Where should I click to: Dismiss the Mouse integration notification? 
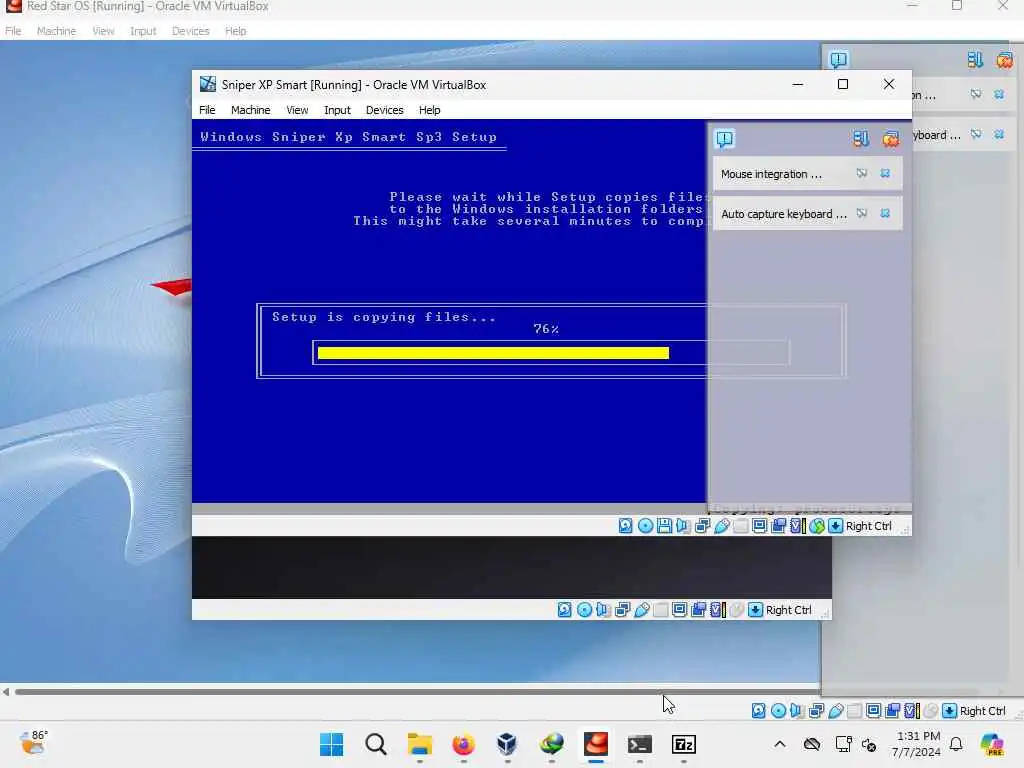point(885,173)
